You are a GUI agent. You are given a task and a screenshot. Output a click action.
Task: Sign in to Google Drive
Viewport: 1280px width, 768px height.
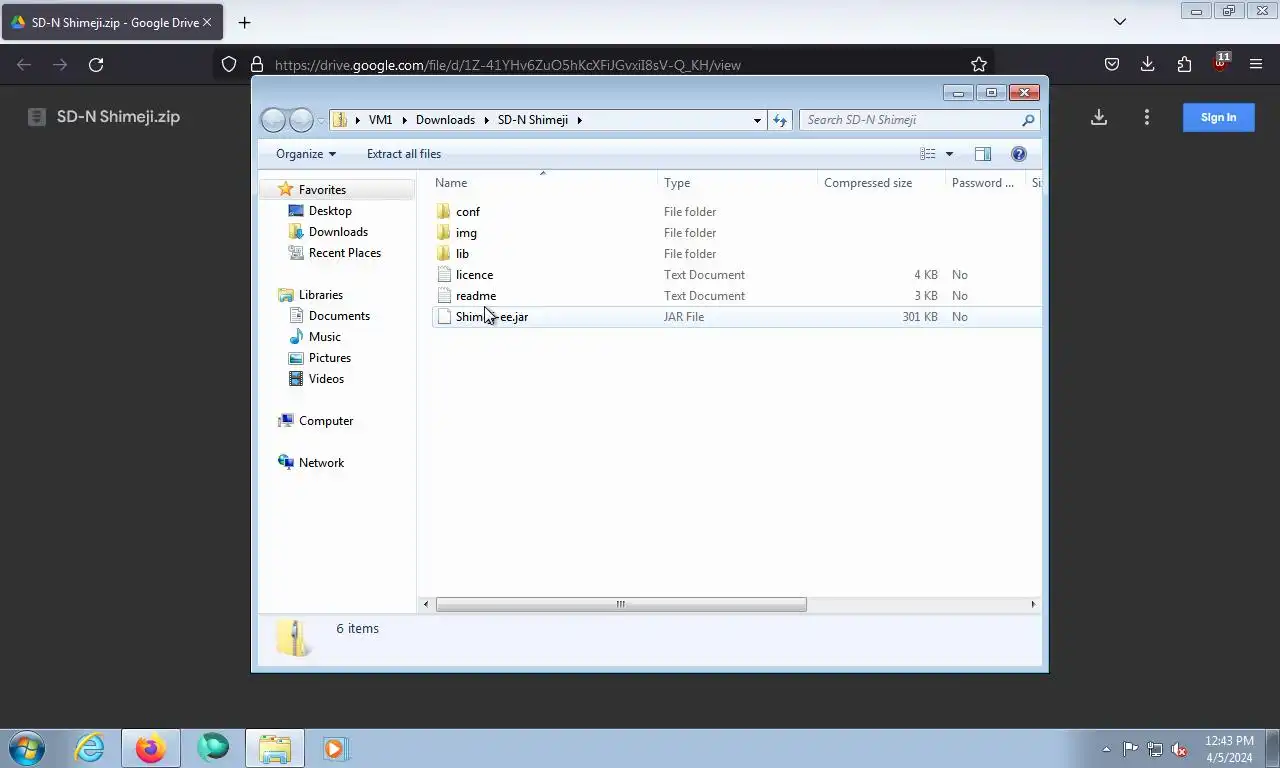pyautogui.click(x=1219, y=117)
